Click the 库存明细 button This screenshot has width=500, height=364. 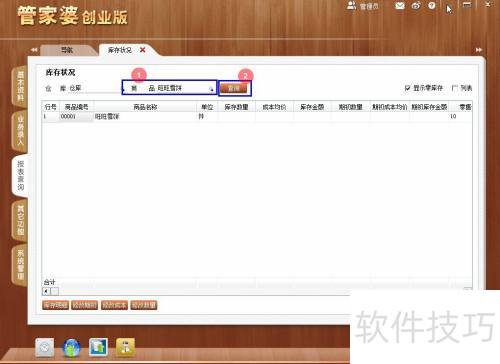tap(55, 305)
